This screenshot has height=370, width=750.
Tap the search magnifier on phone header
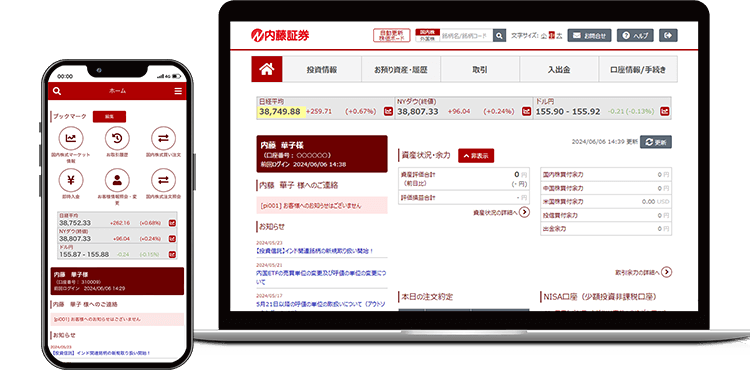pyautogui.click(x=57, y=91)
